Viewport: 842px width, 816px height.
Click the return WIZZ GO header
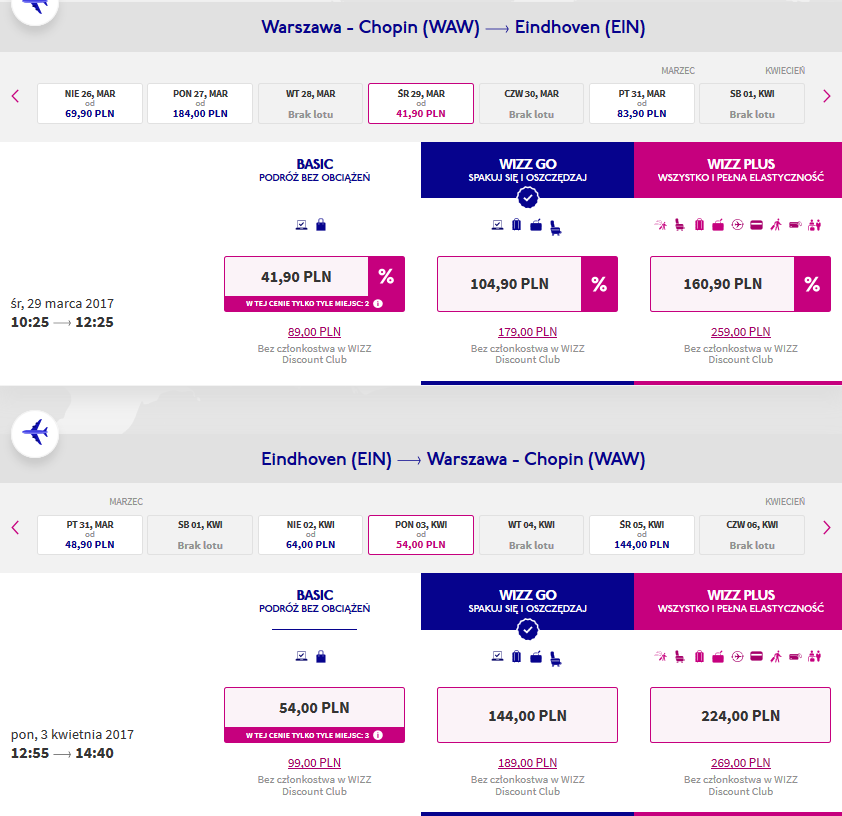point(527,601)
